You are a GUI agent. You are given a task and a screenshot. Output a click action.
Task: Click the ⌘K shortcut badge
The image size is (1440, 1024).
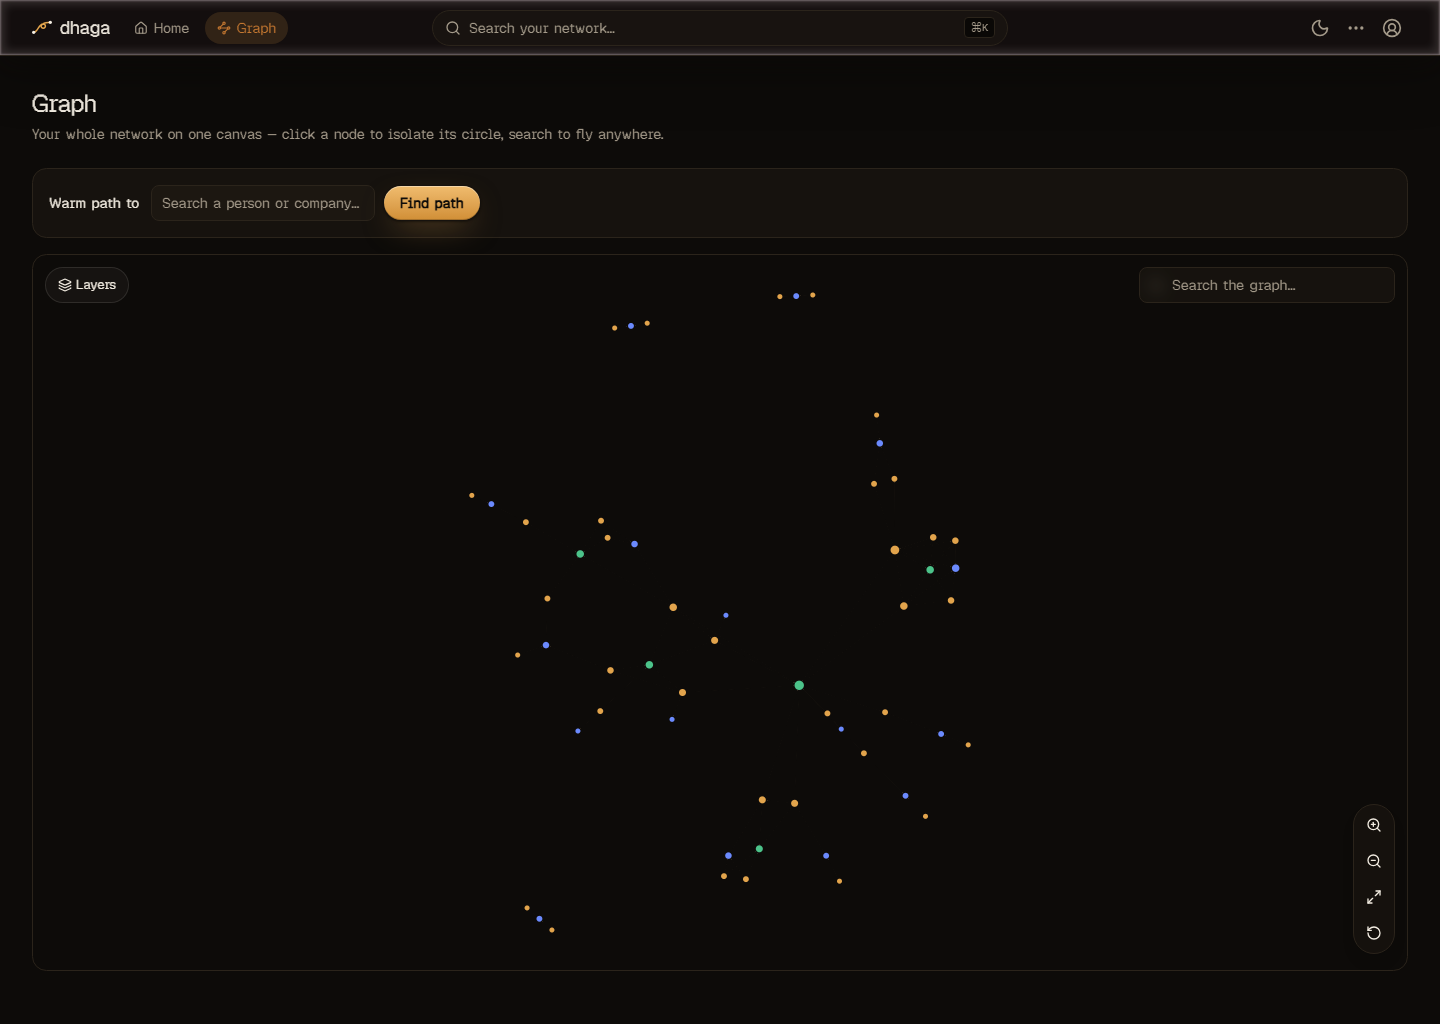[980, 28]
